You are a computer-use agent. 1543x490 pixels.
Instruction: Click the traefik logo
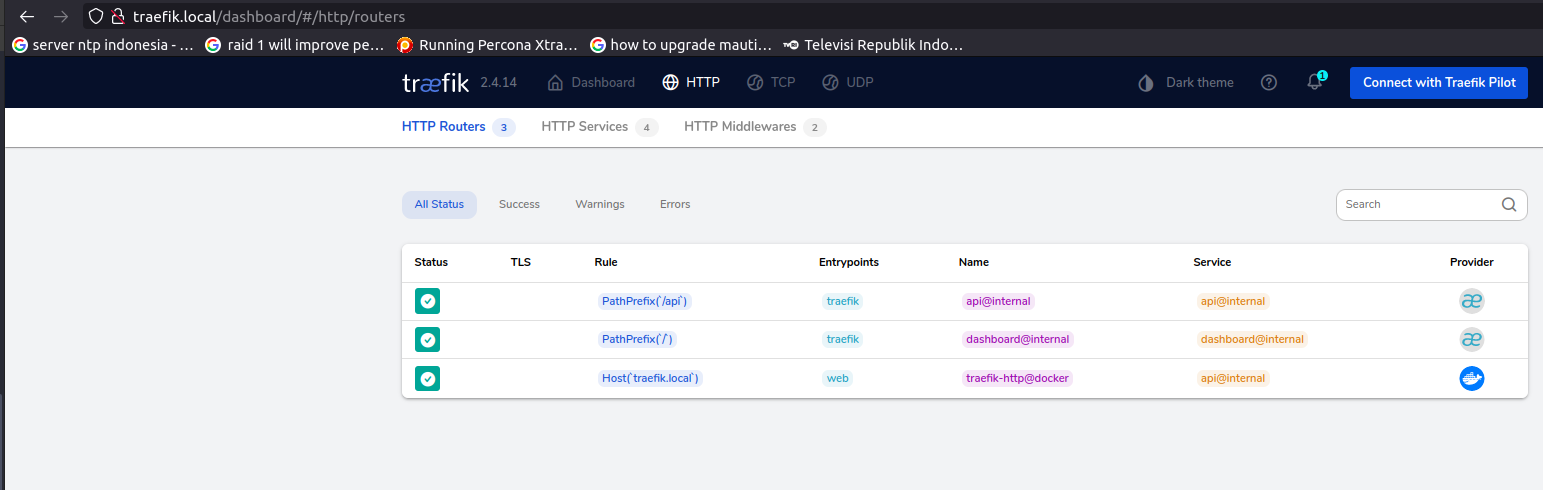point(435,82)
